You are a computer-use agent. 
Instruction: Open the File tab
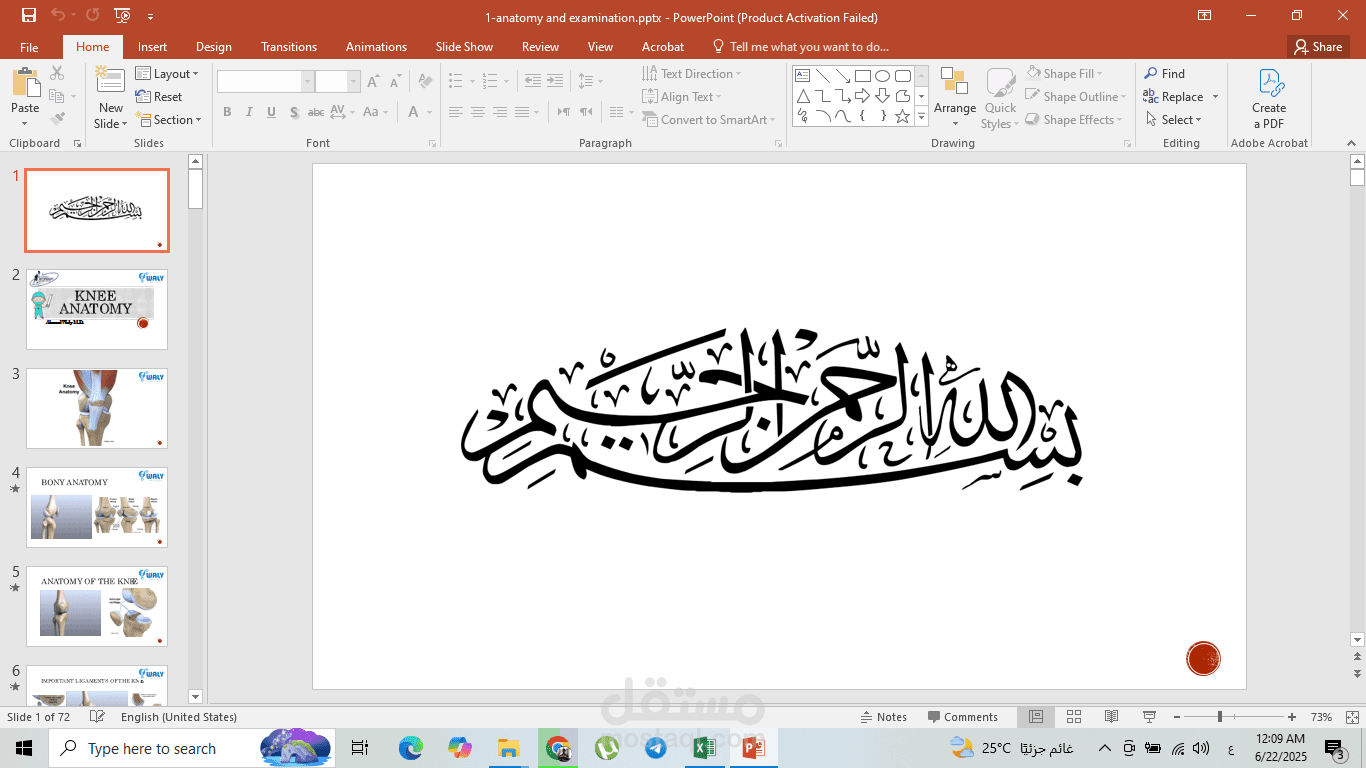(29, 47)
